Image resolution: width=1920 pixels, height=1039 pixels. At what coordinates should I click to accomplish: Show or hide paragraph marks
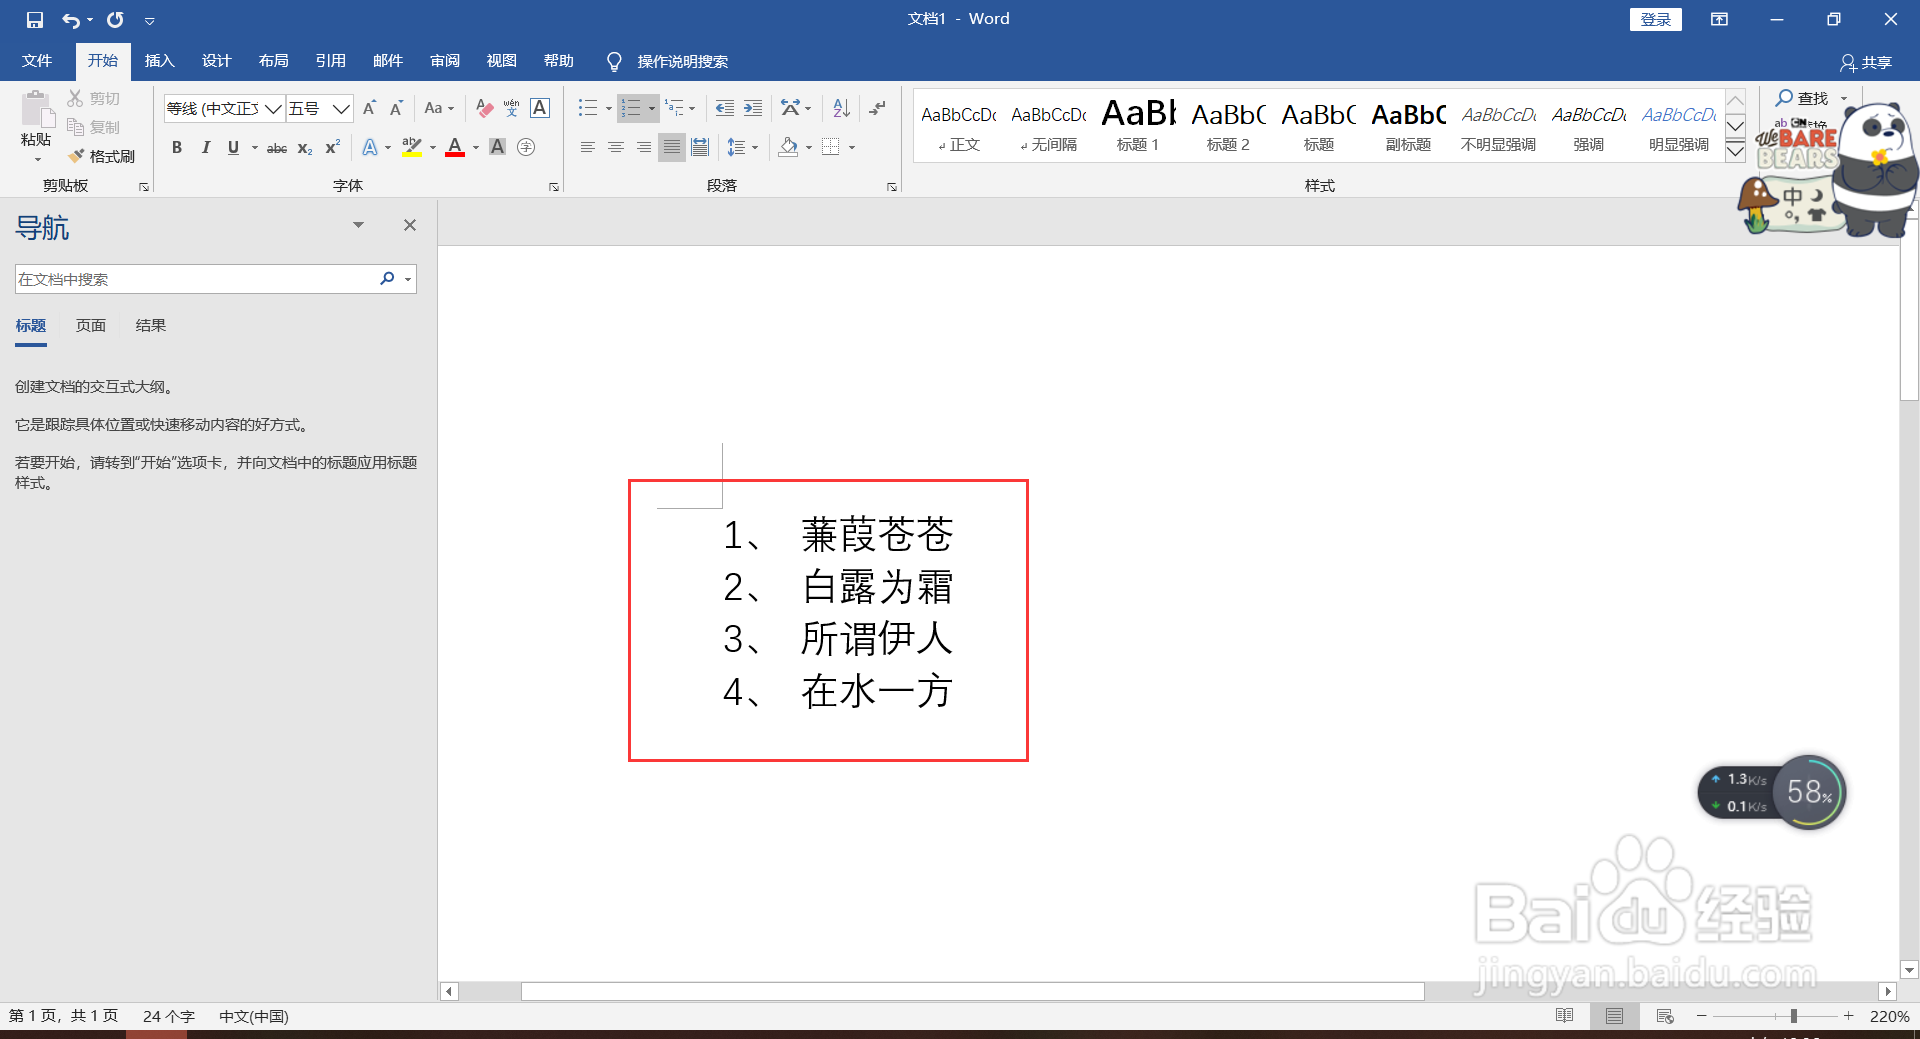pyautogui.click(x=877, y=108)
